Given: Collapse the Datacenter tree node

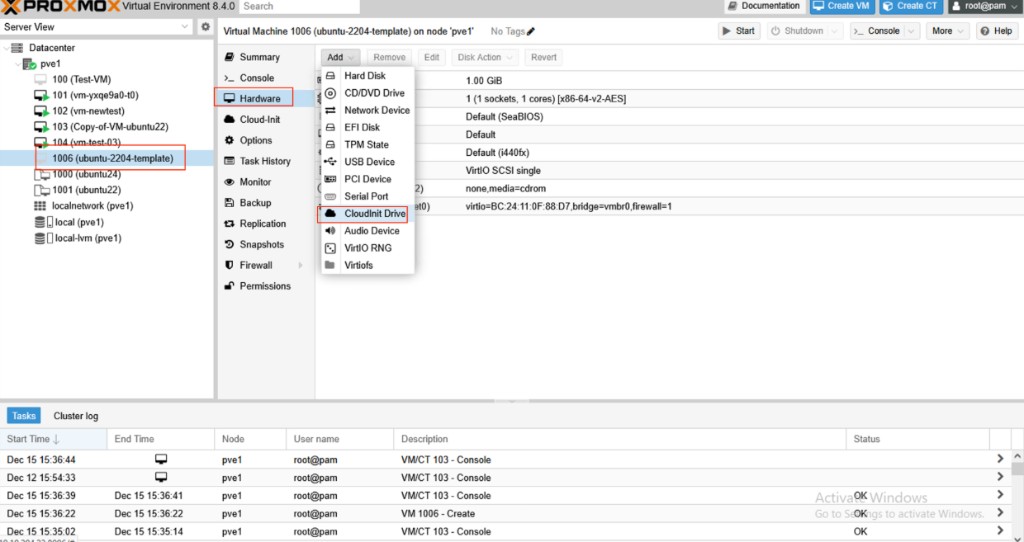Looking at the screenshot, I should pos(7,48).
